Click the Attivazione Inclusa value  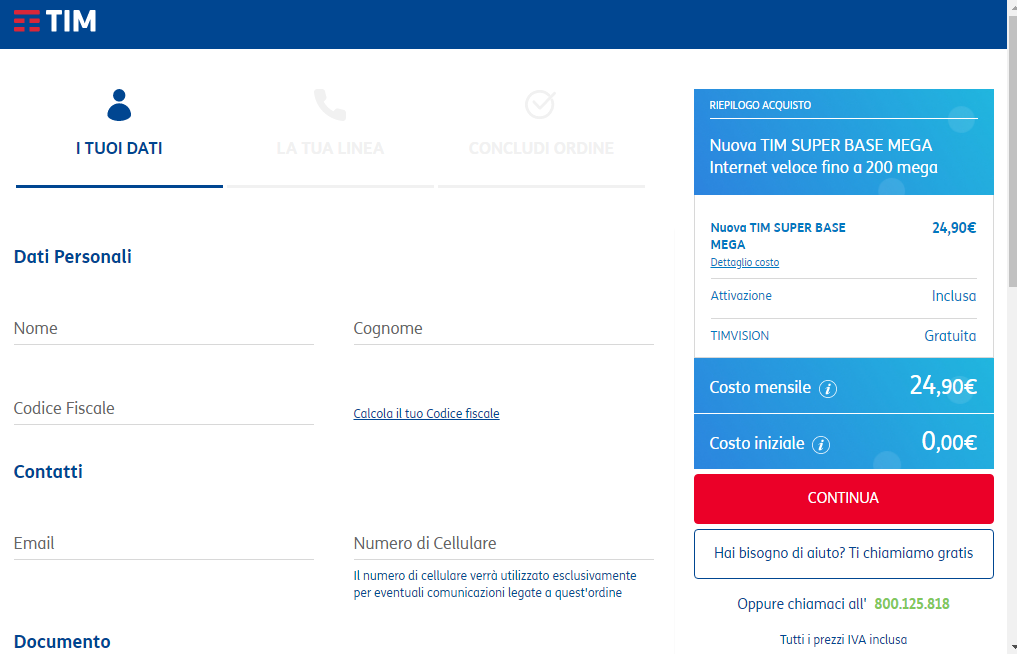pyautogui.click(x=953, y=296)
